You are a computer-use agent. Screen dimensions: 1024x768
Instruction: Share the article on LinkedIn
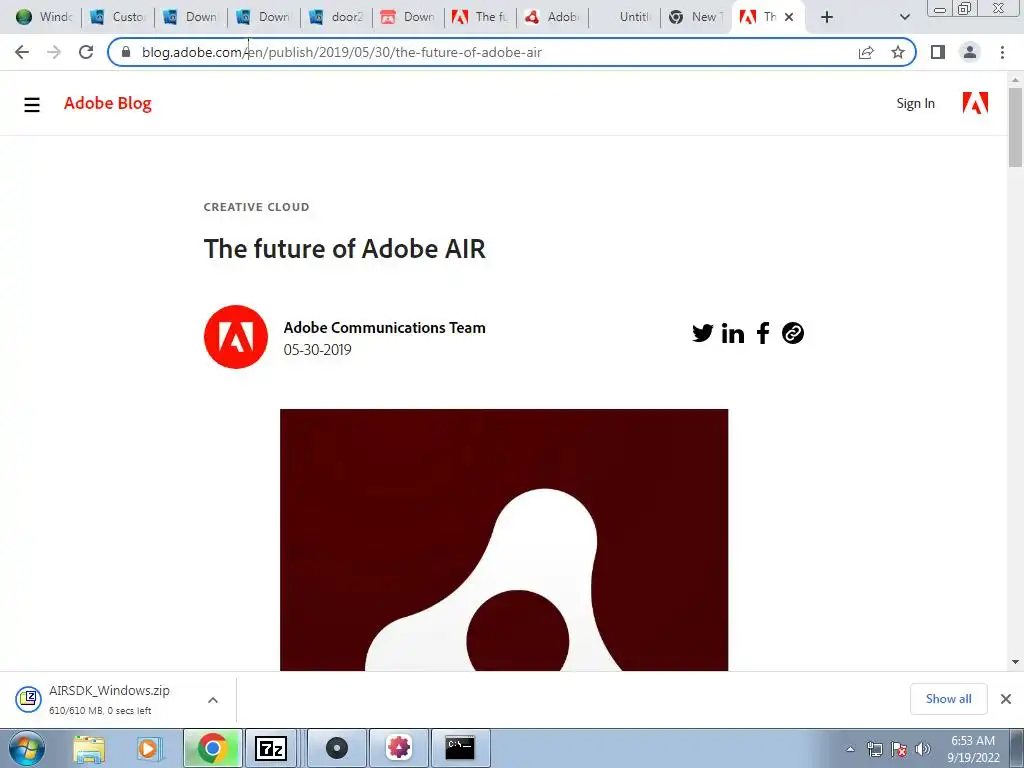(x=733, y=333)
